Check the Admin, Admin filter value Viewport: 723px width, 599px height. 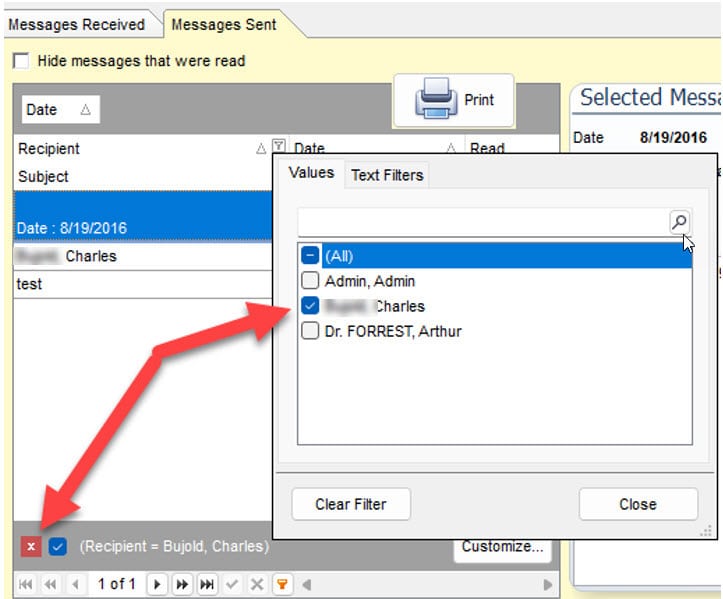click(x=310, y=281)
